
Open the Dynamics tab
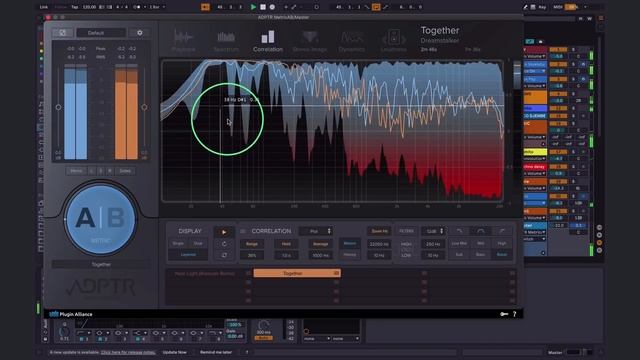(351, 41)
